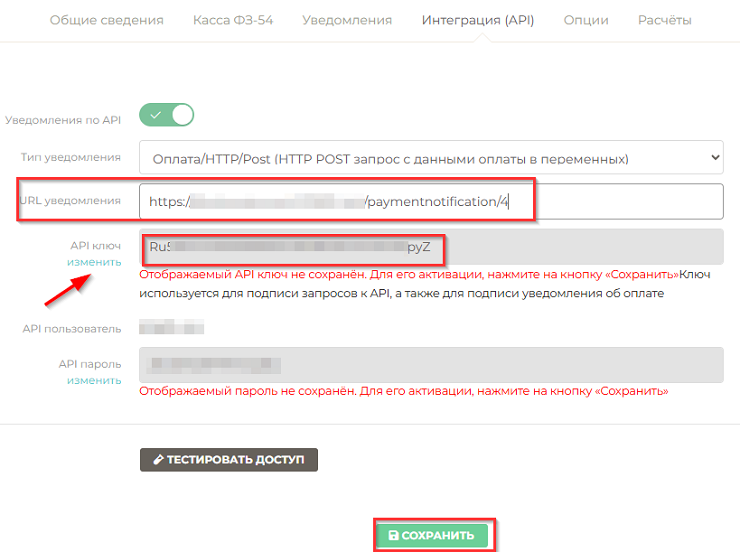Click the blurred API пользователь value
Screen dimensions: 740x552
click(171, 326)
